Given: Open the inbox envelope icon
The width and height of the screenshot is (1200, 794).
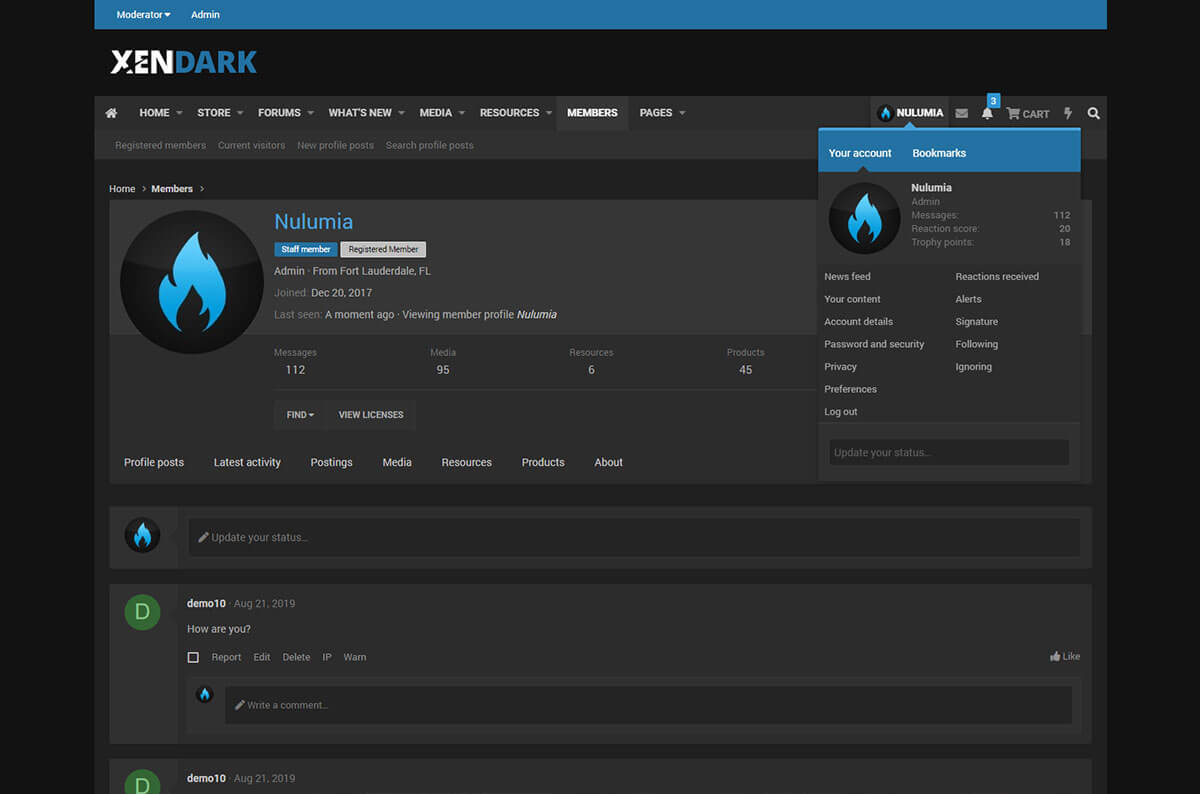Looking at the screenshot, I should tap(961, 113).
